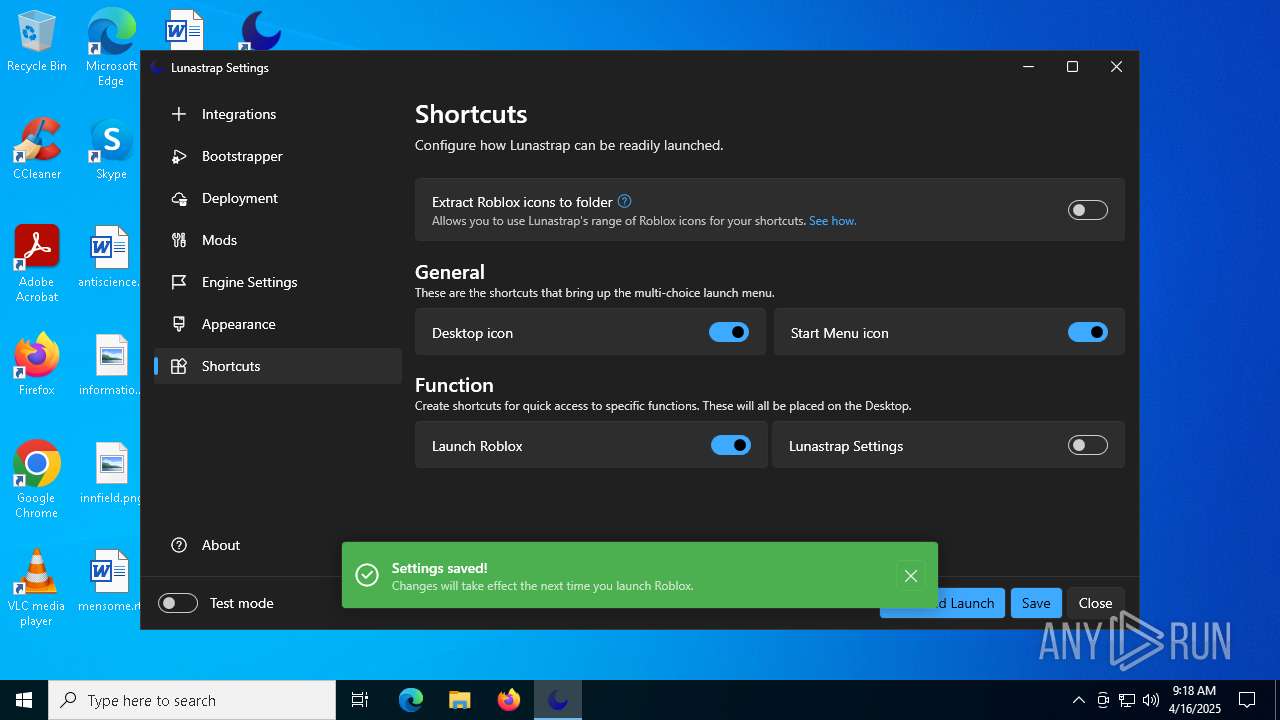The width and height of the screenshot is (1280, 720).
Task: Click the Close button at bottom
Action: coord(1095,603)
